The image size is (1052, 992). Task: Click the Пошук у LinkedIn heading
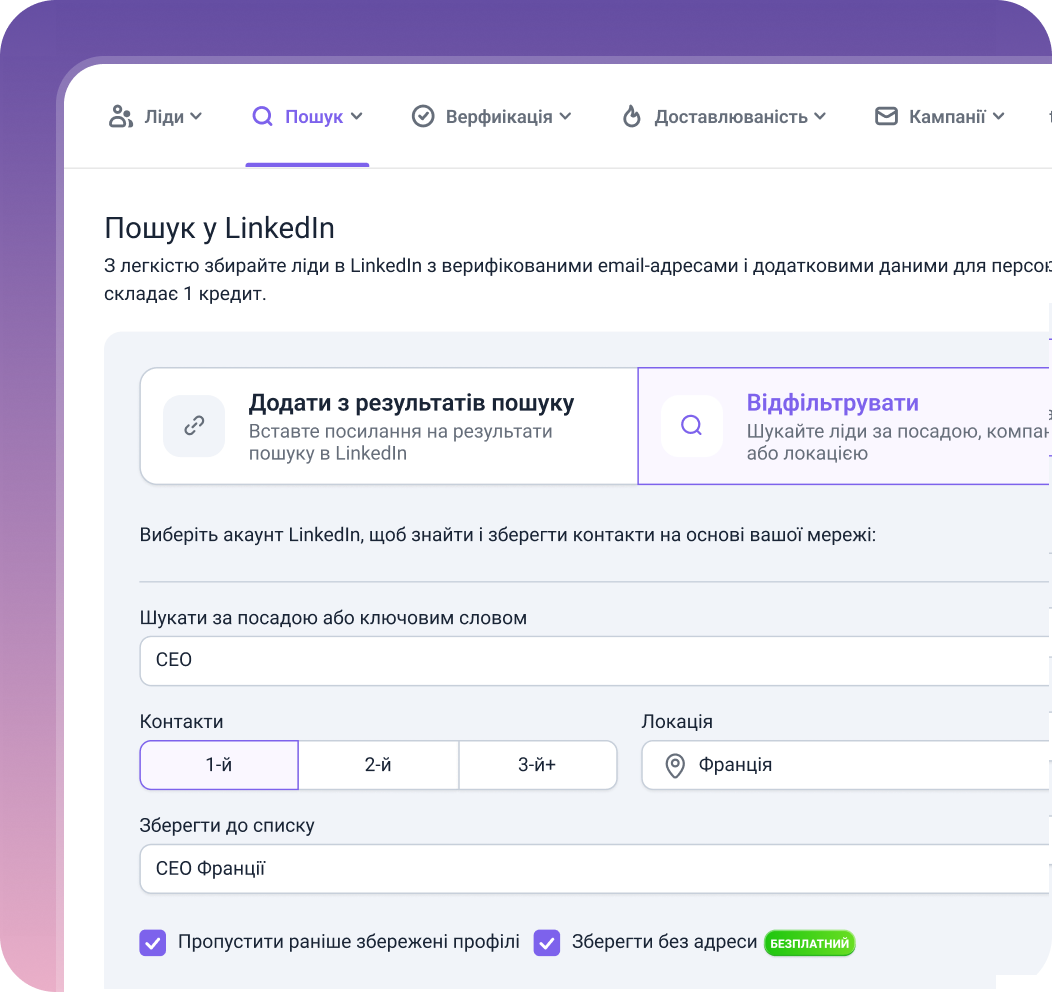click(219, 228)
